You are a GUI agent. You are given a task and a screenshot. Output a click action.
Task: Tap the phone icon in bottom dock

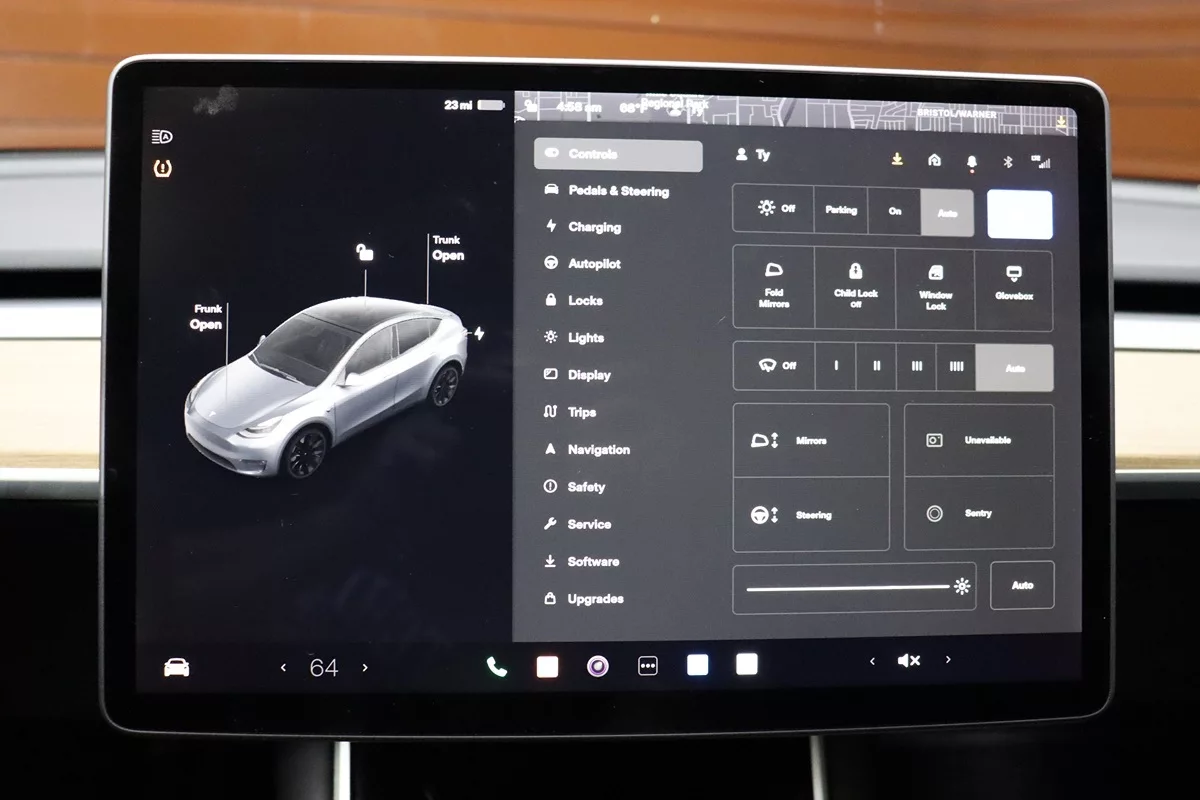coord(496,667)
